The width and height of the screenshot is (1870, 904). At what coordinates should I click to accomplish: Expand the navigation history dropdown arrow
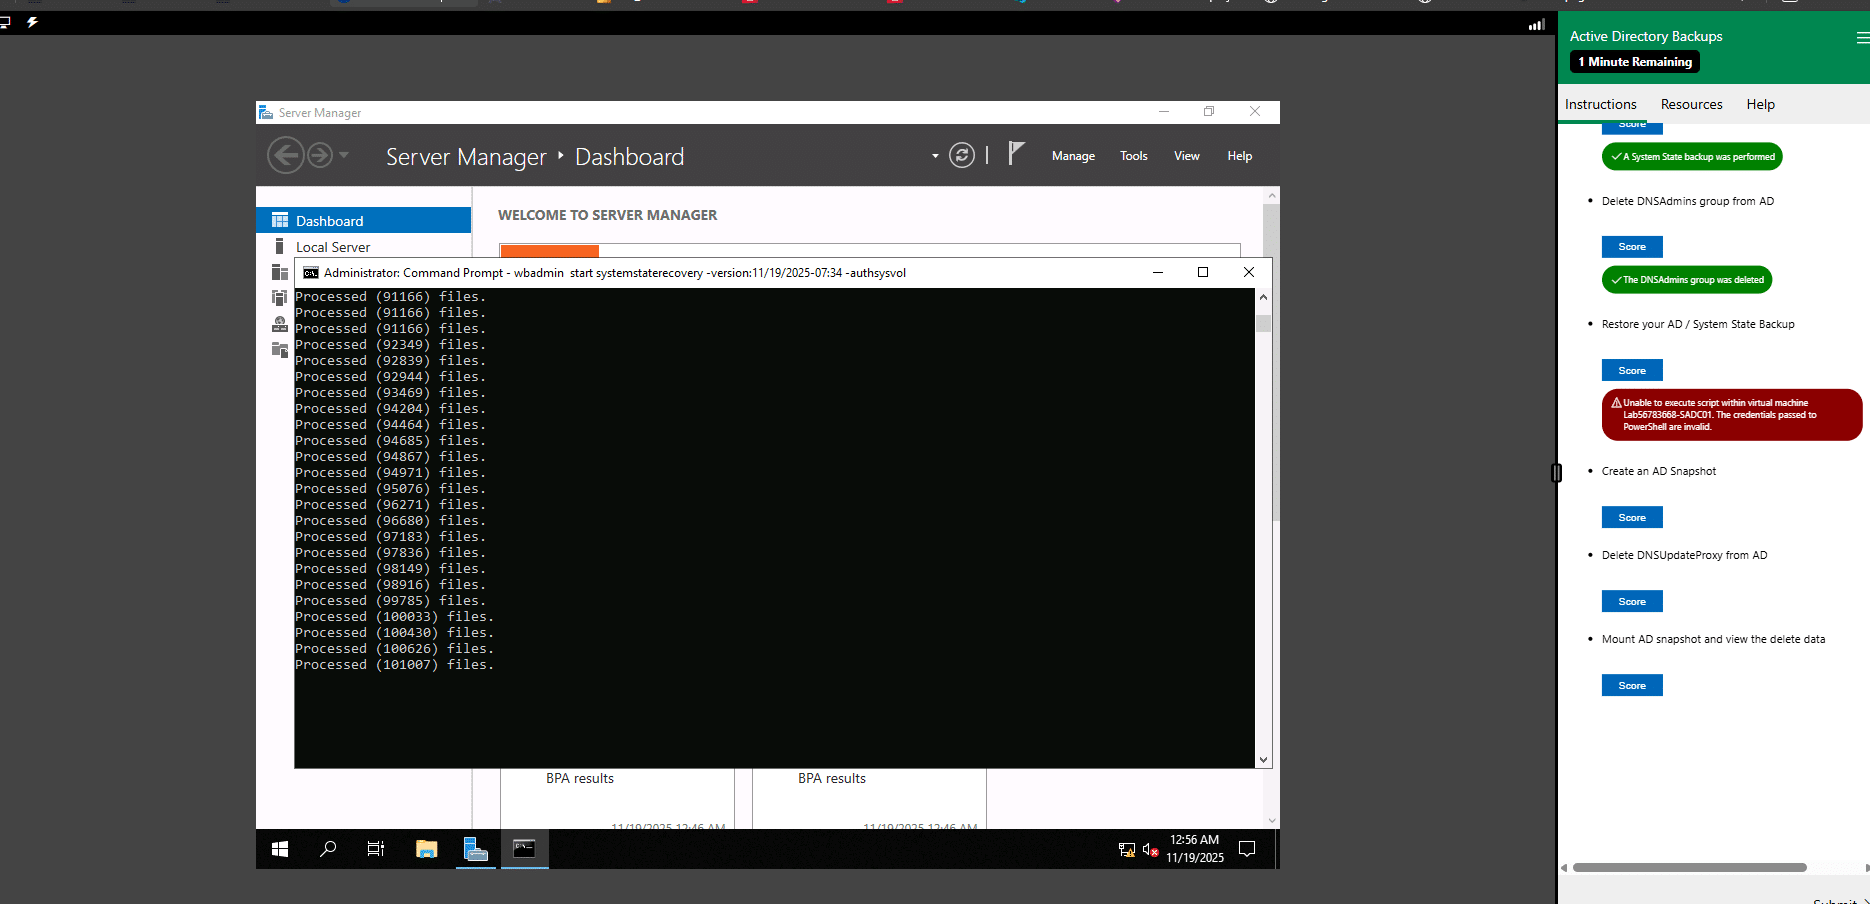[x=344, y=155]
